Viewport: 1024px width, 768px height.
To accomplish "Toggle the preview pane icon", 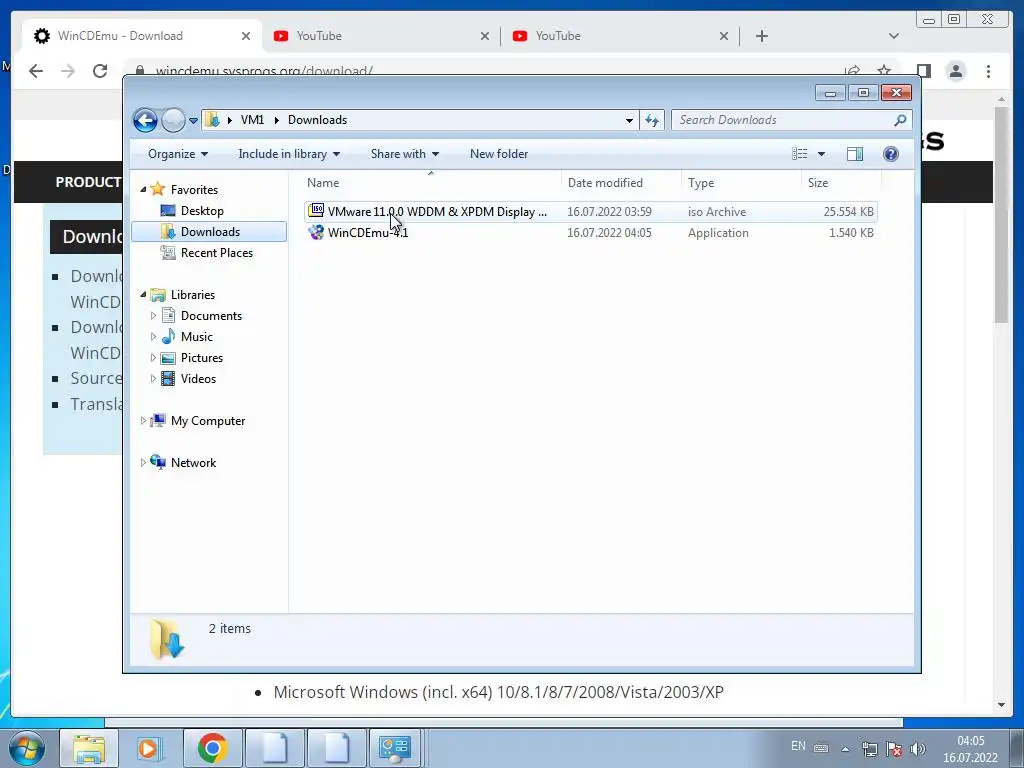I will click(855, 154).
